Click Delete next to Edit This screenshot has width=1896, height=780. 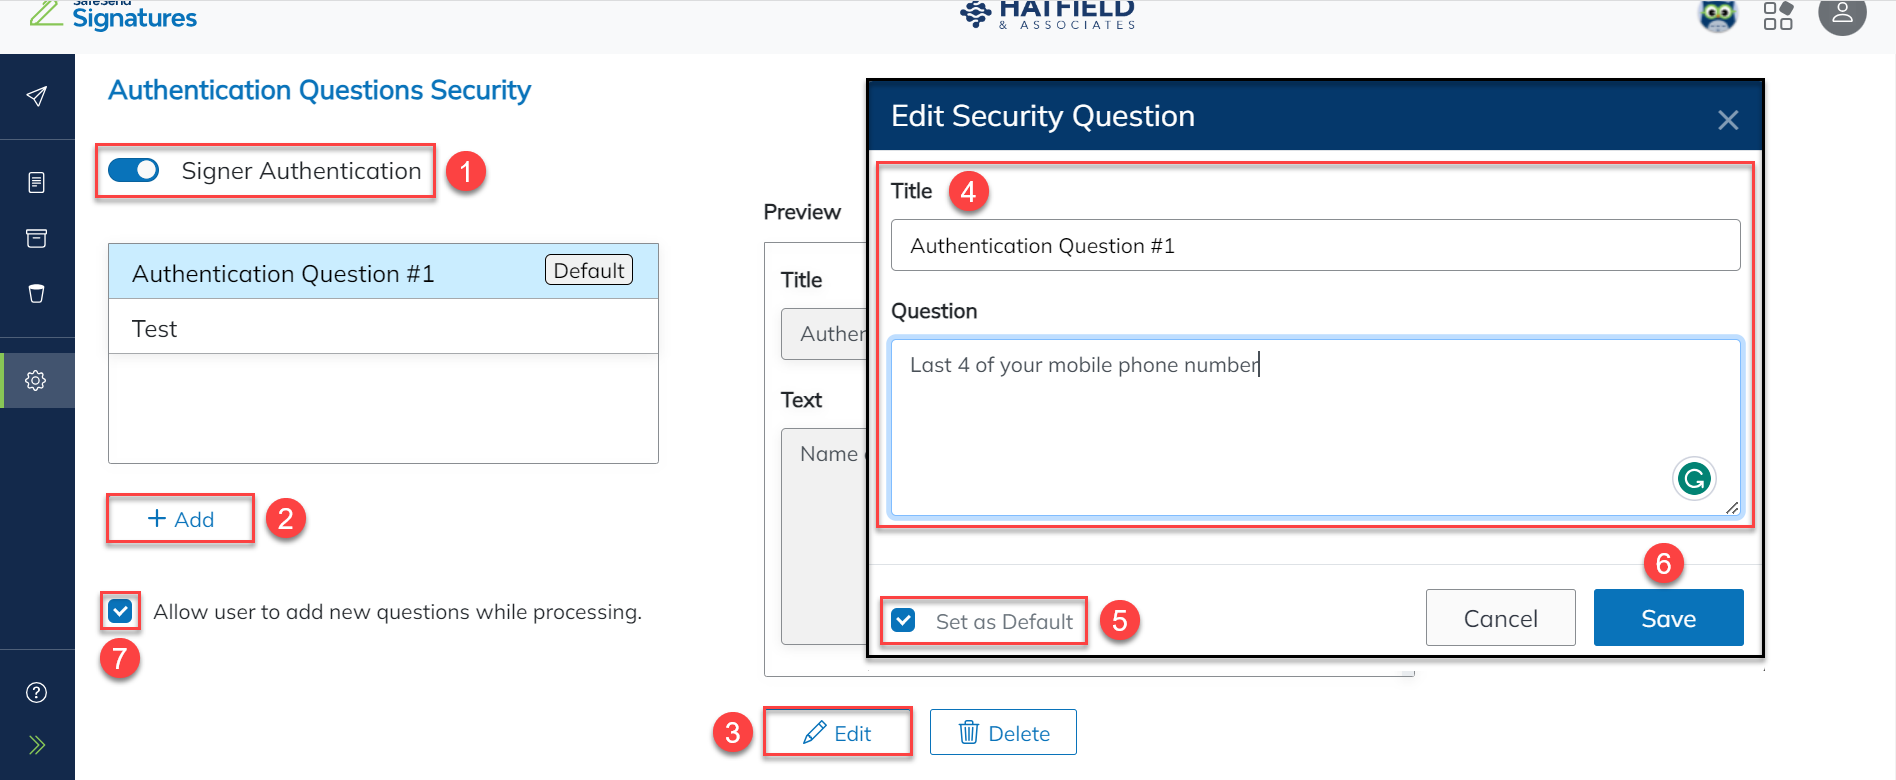(x=1003, y=732)
